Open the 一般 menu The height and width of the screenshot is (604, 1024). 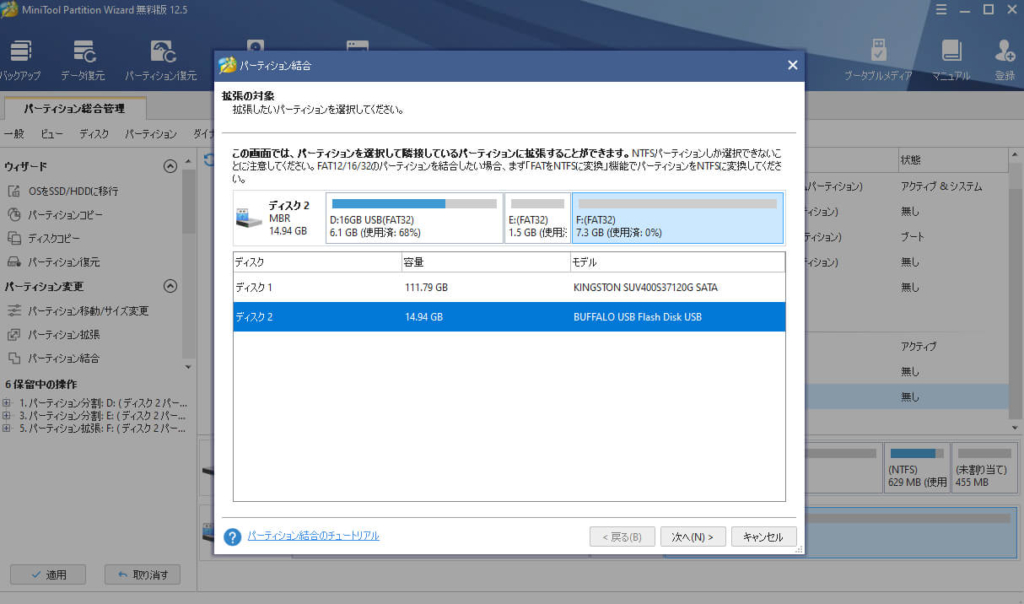pos(14,134)
